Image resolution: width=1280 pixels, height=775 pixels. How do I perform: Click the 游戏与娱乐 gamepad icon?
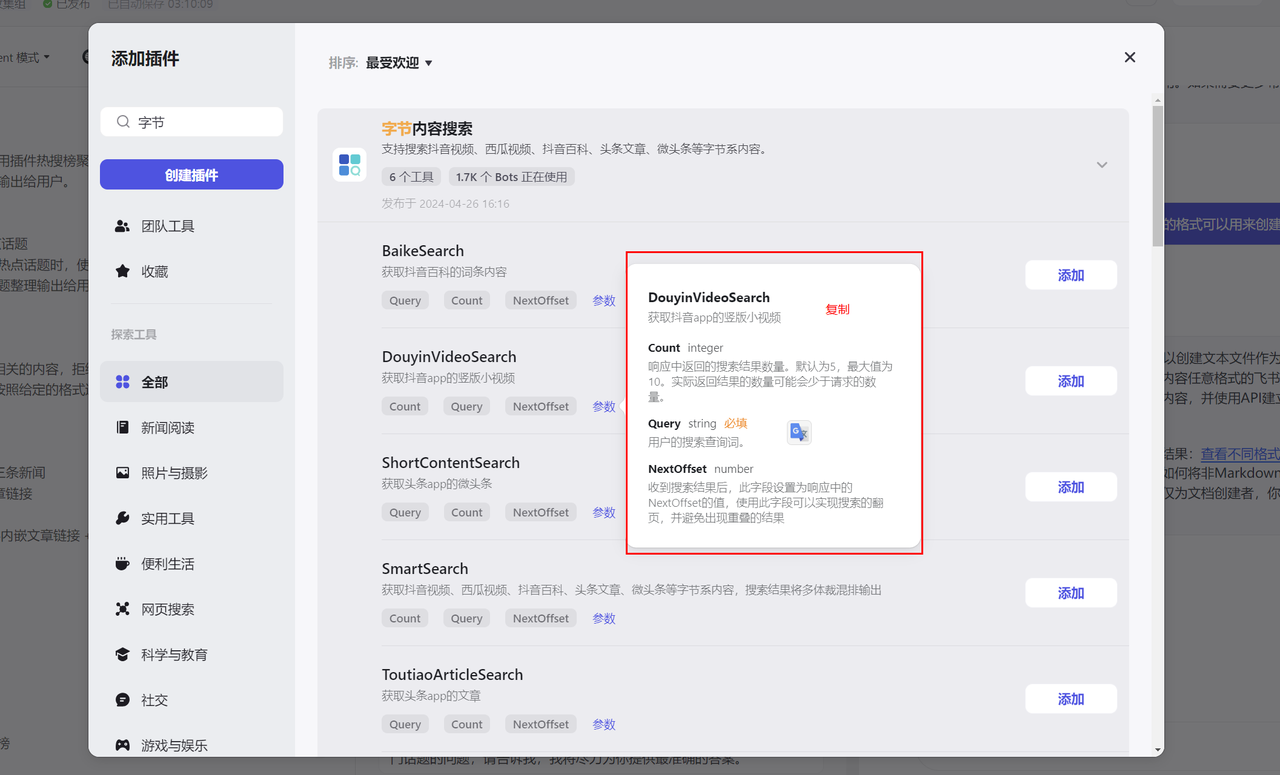tap(123, 745)
